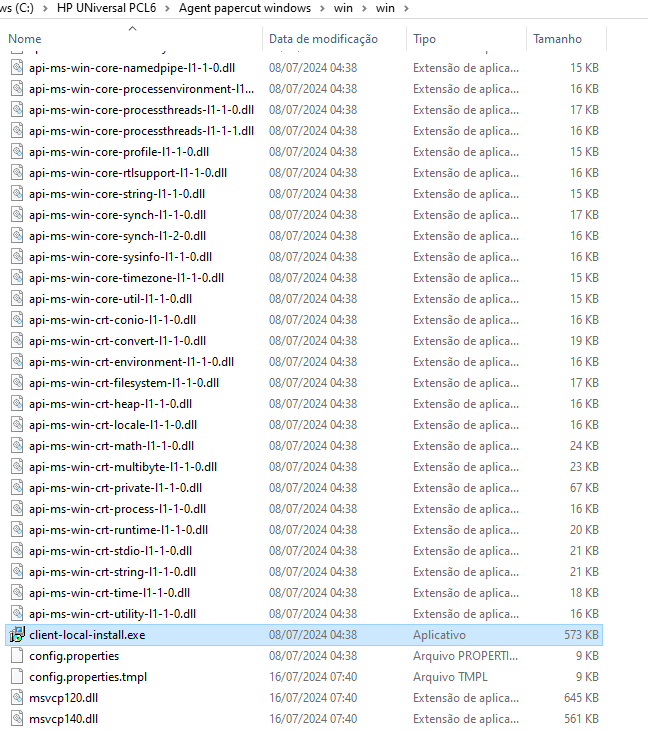This screenshot has width=648, height=731.
Task: Click the client-local-install.exe application icon
Action: click(16, 635)
